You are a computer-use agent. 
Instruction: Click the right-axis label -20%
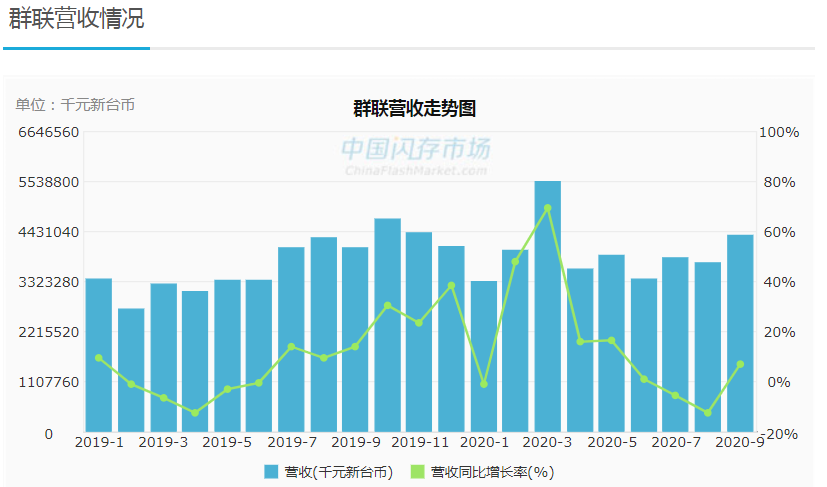pyautogui.click(x=780, y=434)
